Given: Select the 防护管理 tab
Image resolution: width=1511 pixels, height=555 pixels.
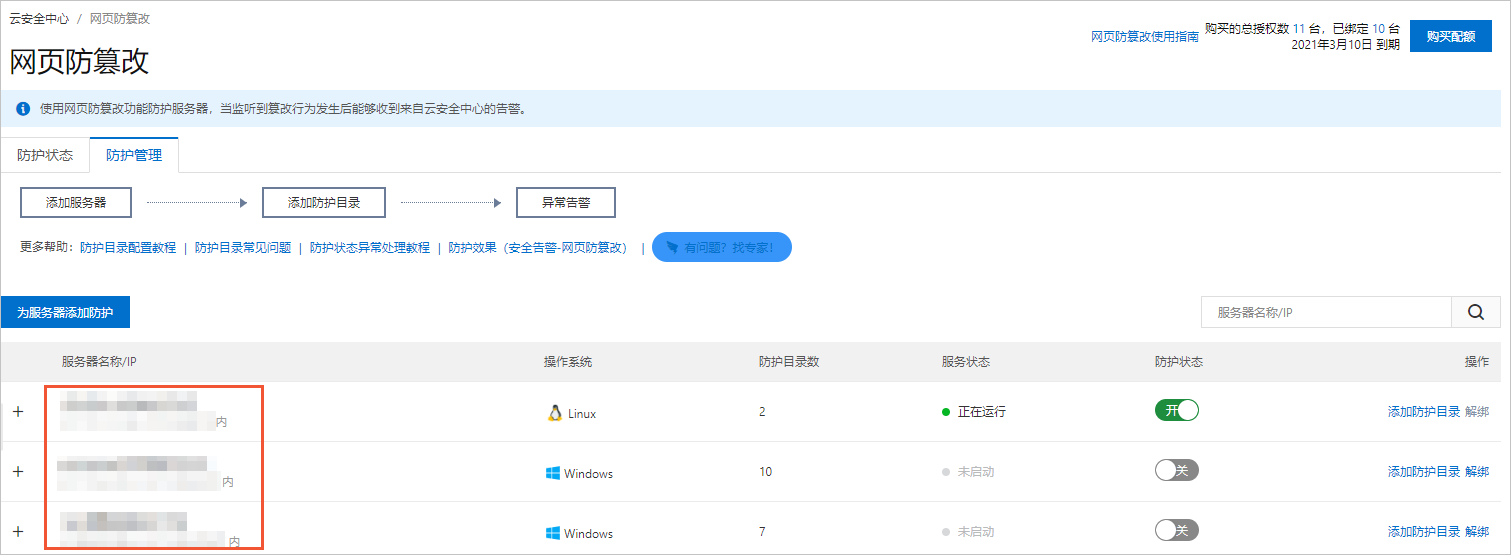Looking at the screenshot, I should pos(134,156).
